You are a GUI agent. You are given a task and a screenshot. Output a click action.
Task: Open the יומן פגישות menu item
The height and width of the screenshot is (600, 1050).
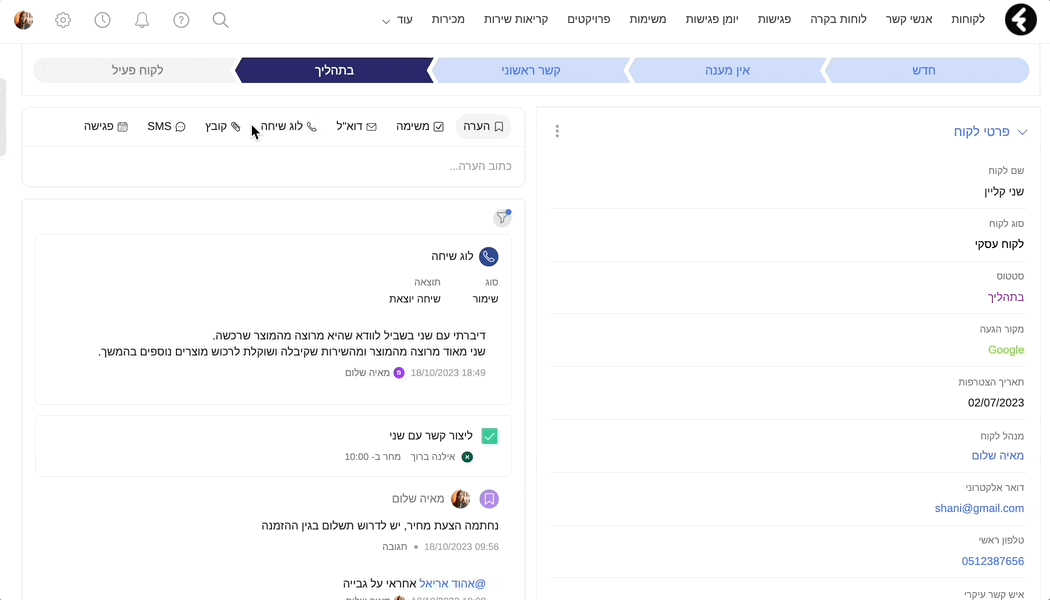point(712,19)
